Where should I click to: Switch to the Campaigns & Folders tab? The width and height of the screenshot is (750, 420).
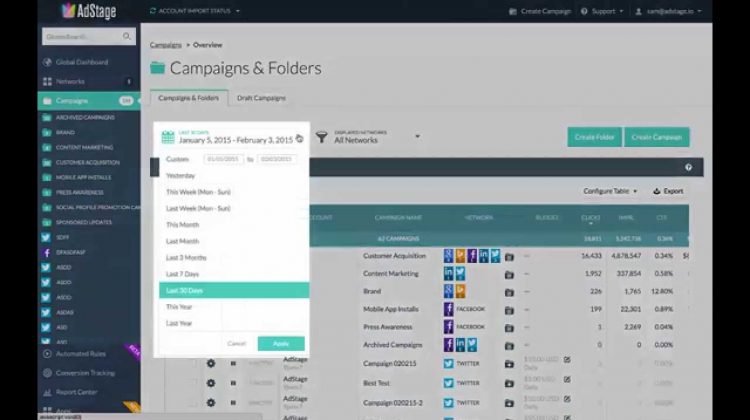(189, 98)
